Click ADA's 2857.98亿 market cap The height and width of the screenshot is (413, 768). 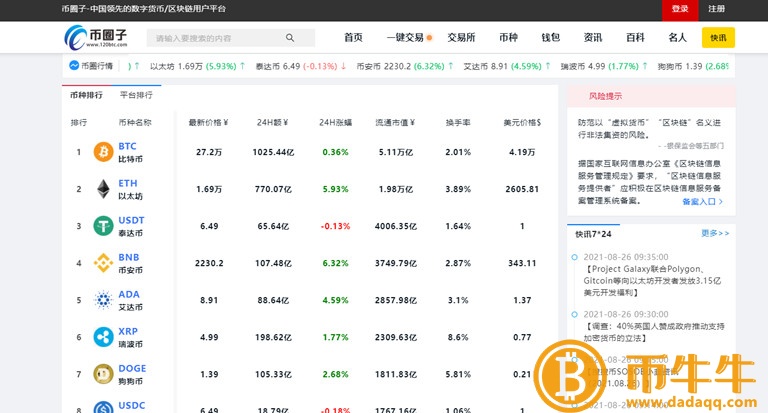pyautogui.click(x=396, y=300)
